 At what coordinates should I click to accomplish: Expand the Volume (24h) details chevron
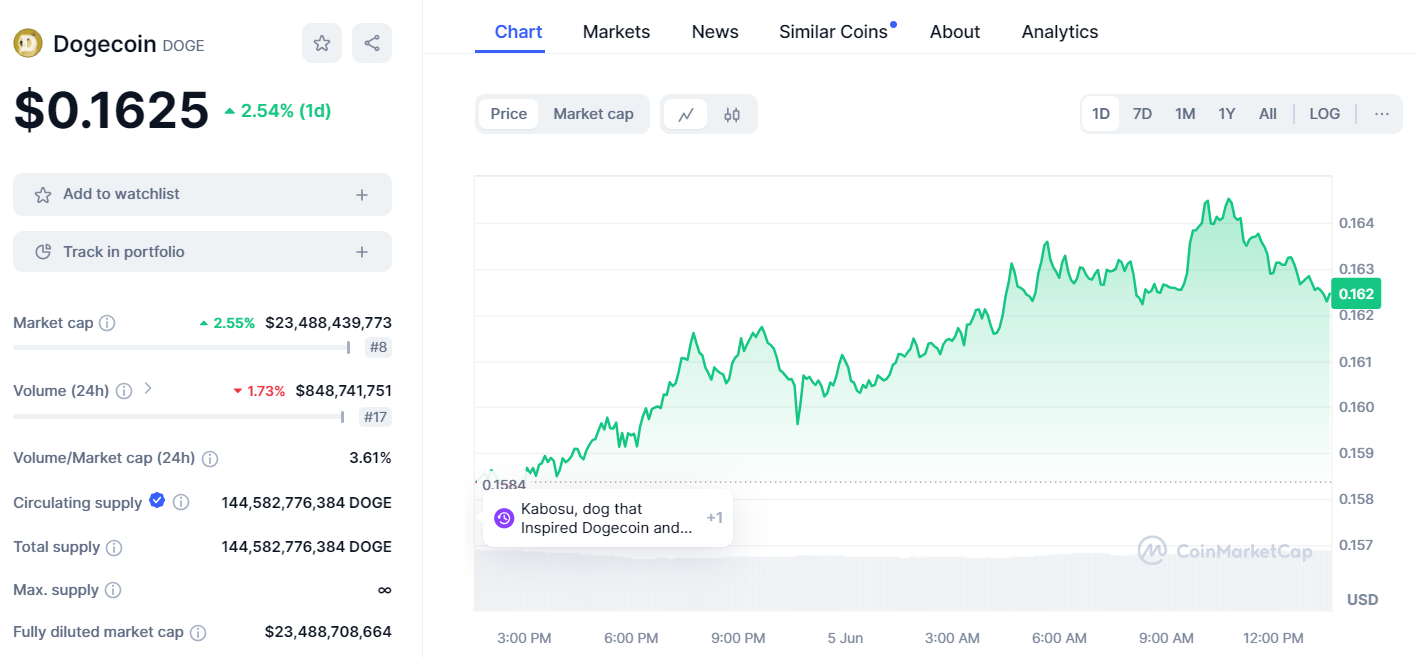[148, 389]
